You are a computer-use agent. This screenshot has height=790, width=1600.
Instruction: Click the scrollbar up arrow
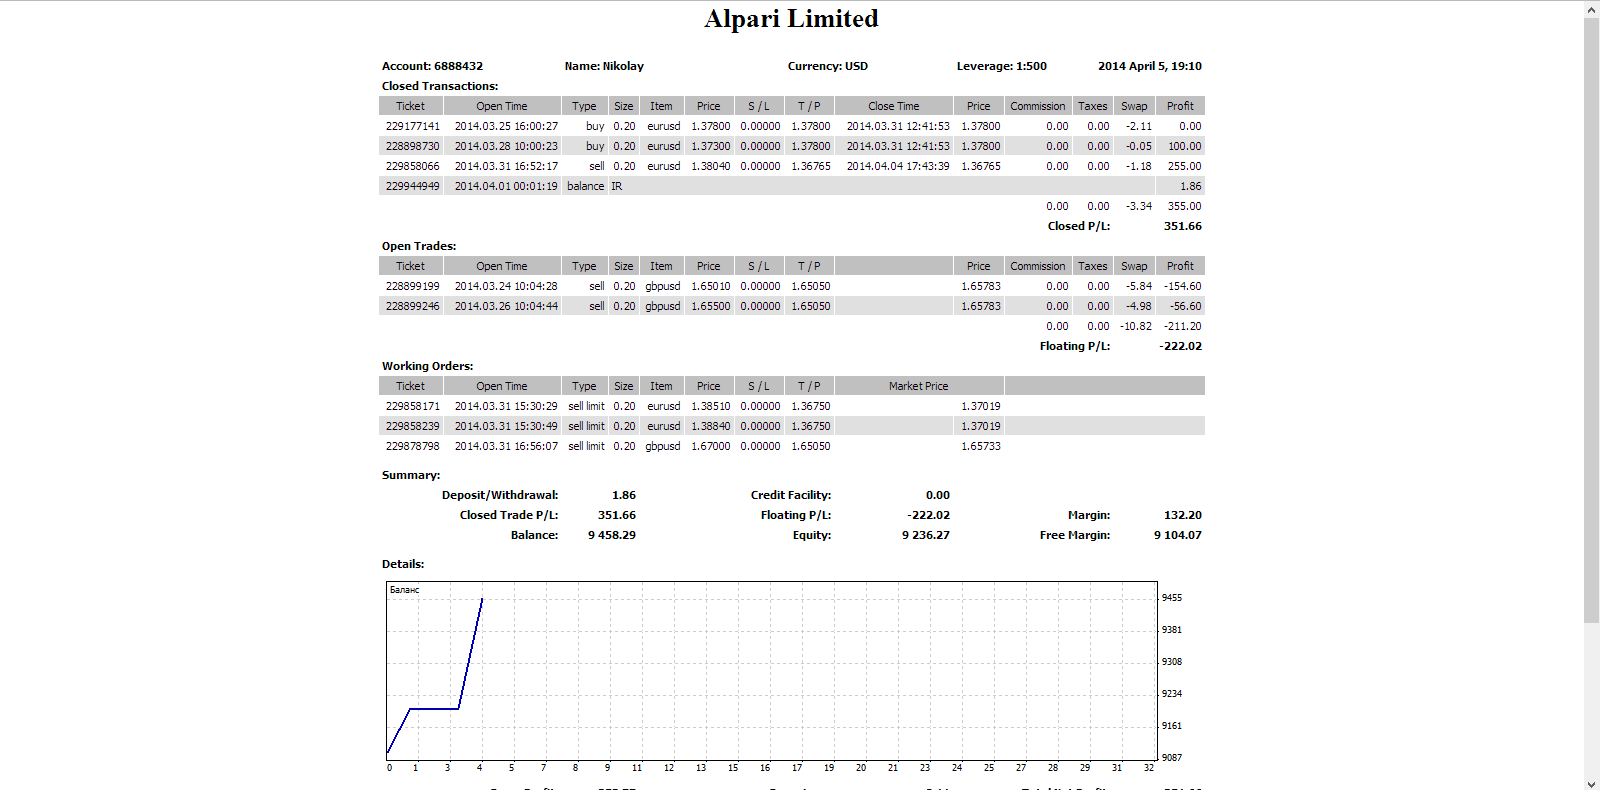[x=1591, y=9]
